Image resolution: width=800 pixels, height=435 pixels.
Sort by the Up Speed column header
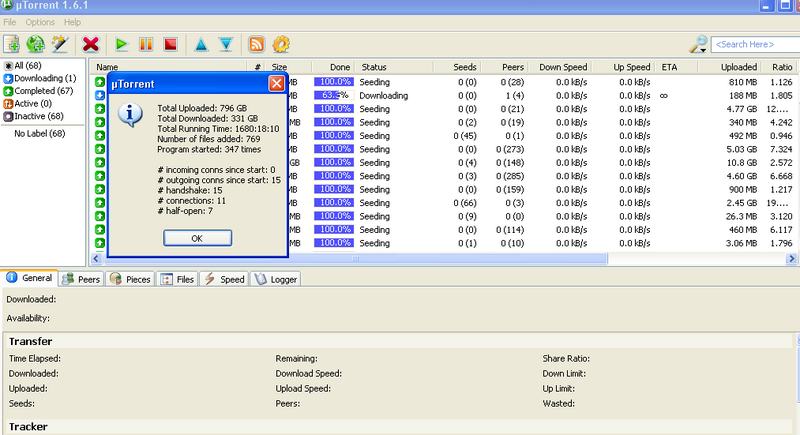(623, 67)
